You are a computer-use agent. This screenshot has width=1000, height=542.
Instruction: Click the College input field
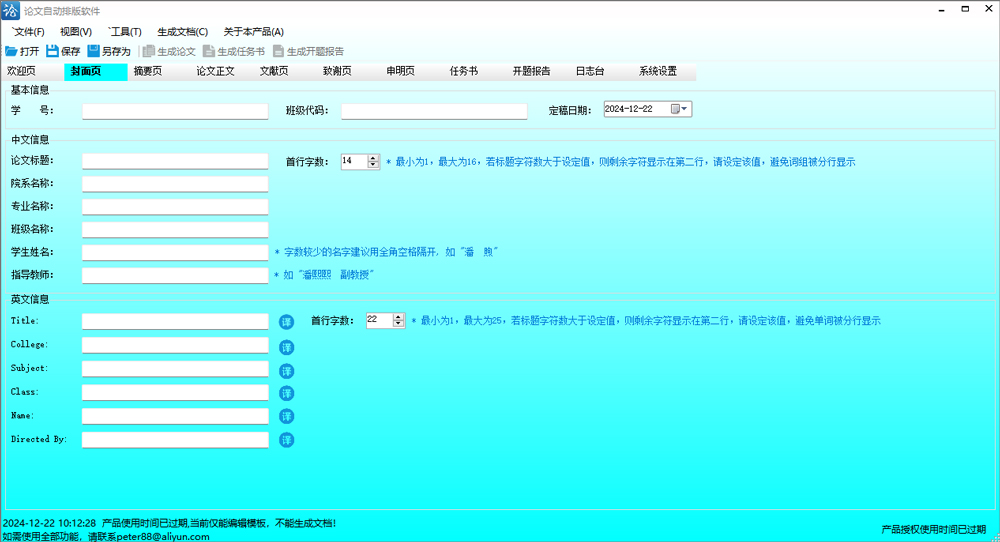click(x=175, y=345)
